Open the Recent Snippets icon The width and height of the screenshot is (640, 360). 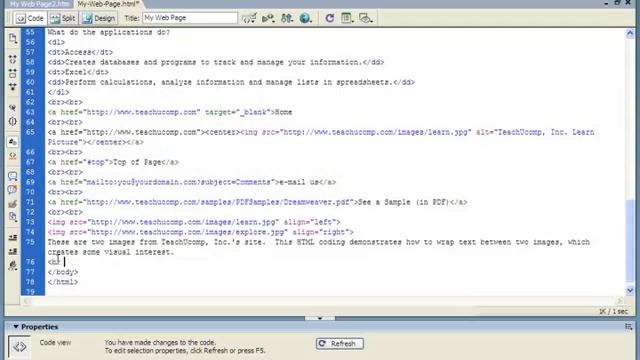(13, 217)
